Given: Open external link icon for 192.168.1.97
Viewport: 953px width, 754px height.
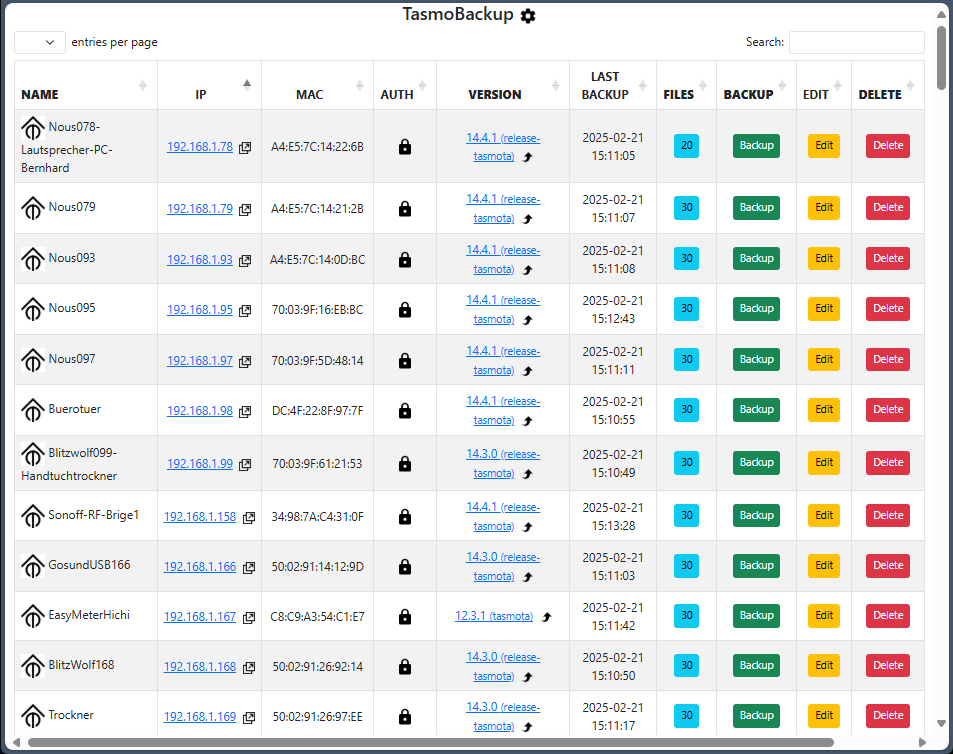Looking at the screenshot, I should [245, 362].
